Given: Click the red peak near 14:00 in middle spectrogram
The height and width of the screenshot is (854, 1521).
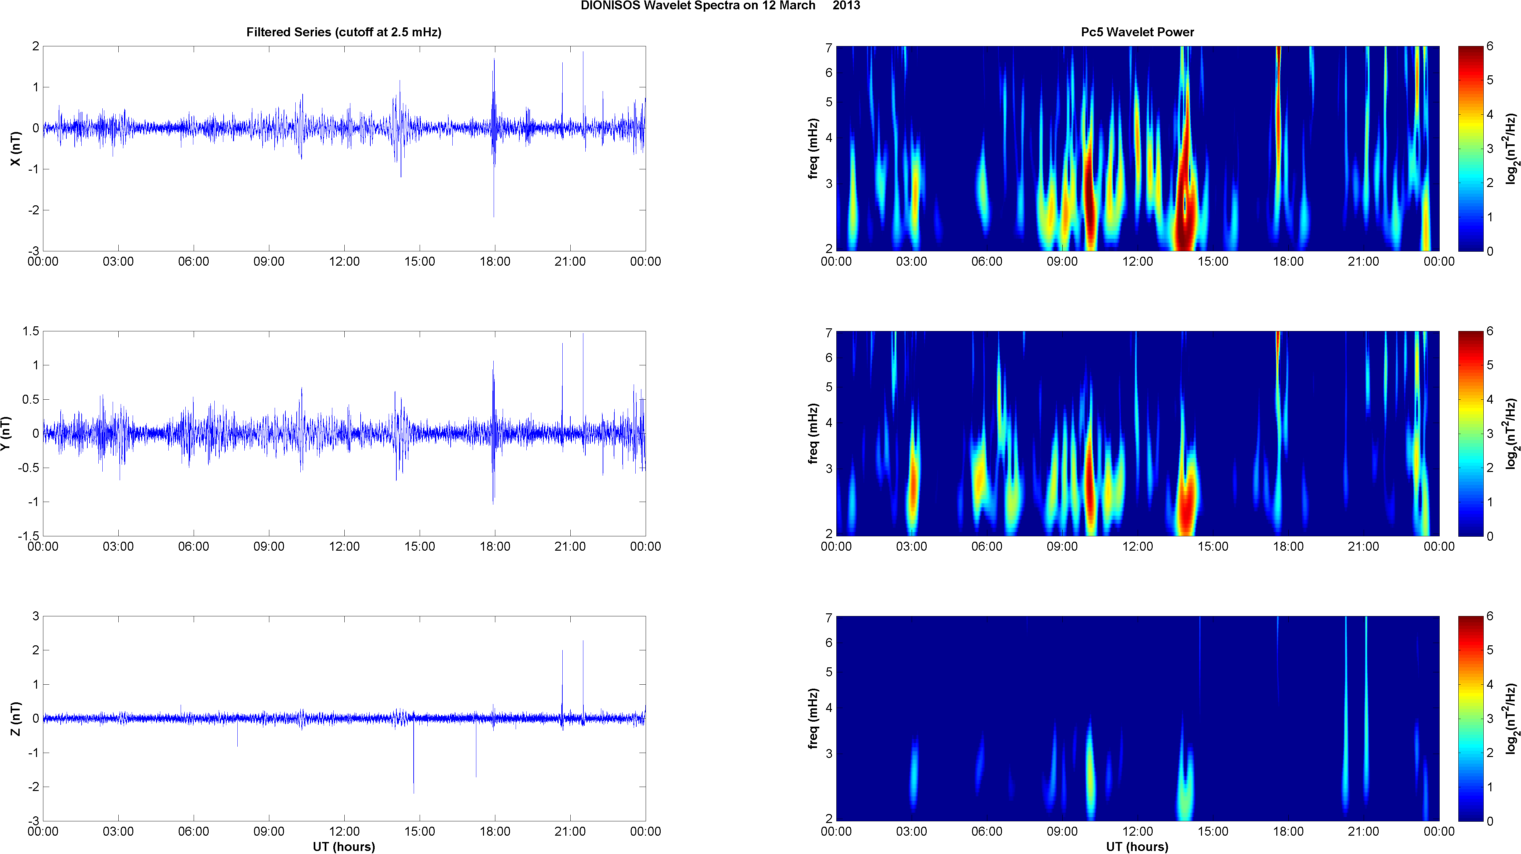Looking at the screenshot, I should pos(1185,500).
